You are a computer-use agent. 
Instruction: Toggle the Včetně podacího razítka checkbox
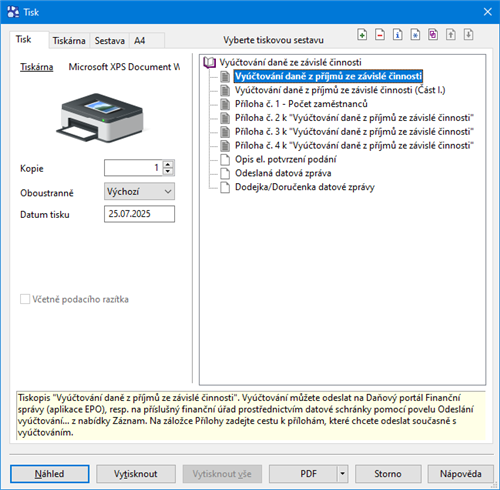click(25, 299)
